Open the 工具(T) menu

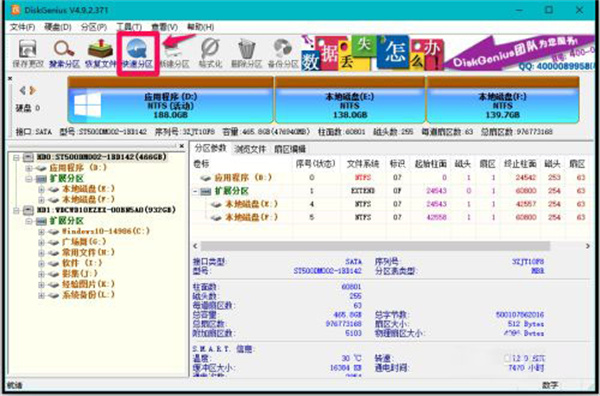[129, 27]
